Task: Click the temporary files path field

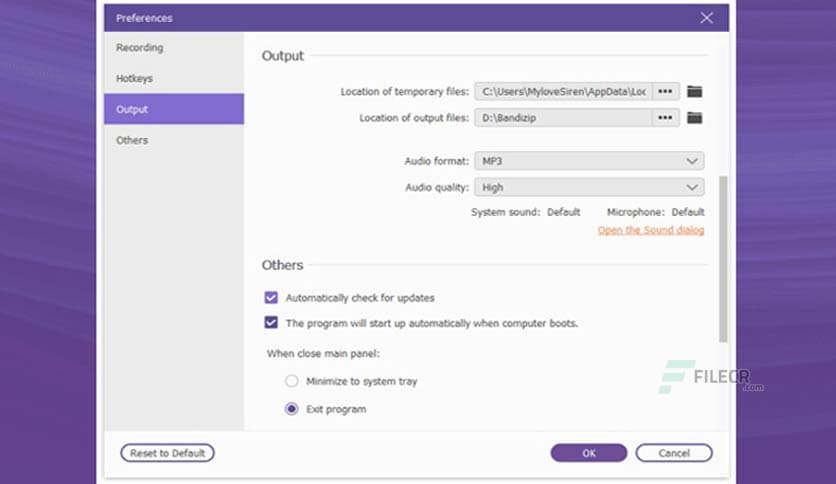Action: (x=563, y=92)
